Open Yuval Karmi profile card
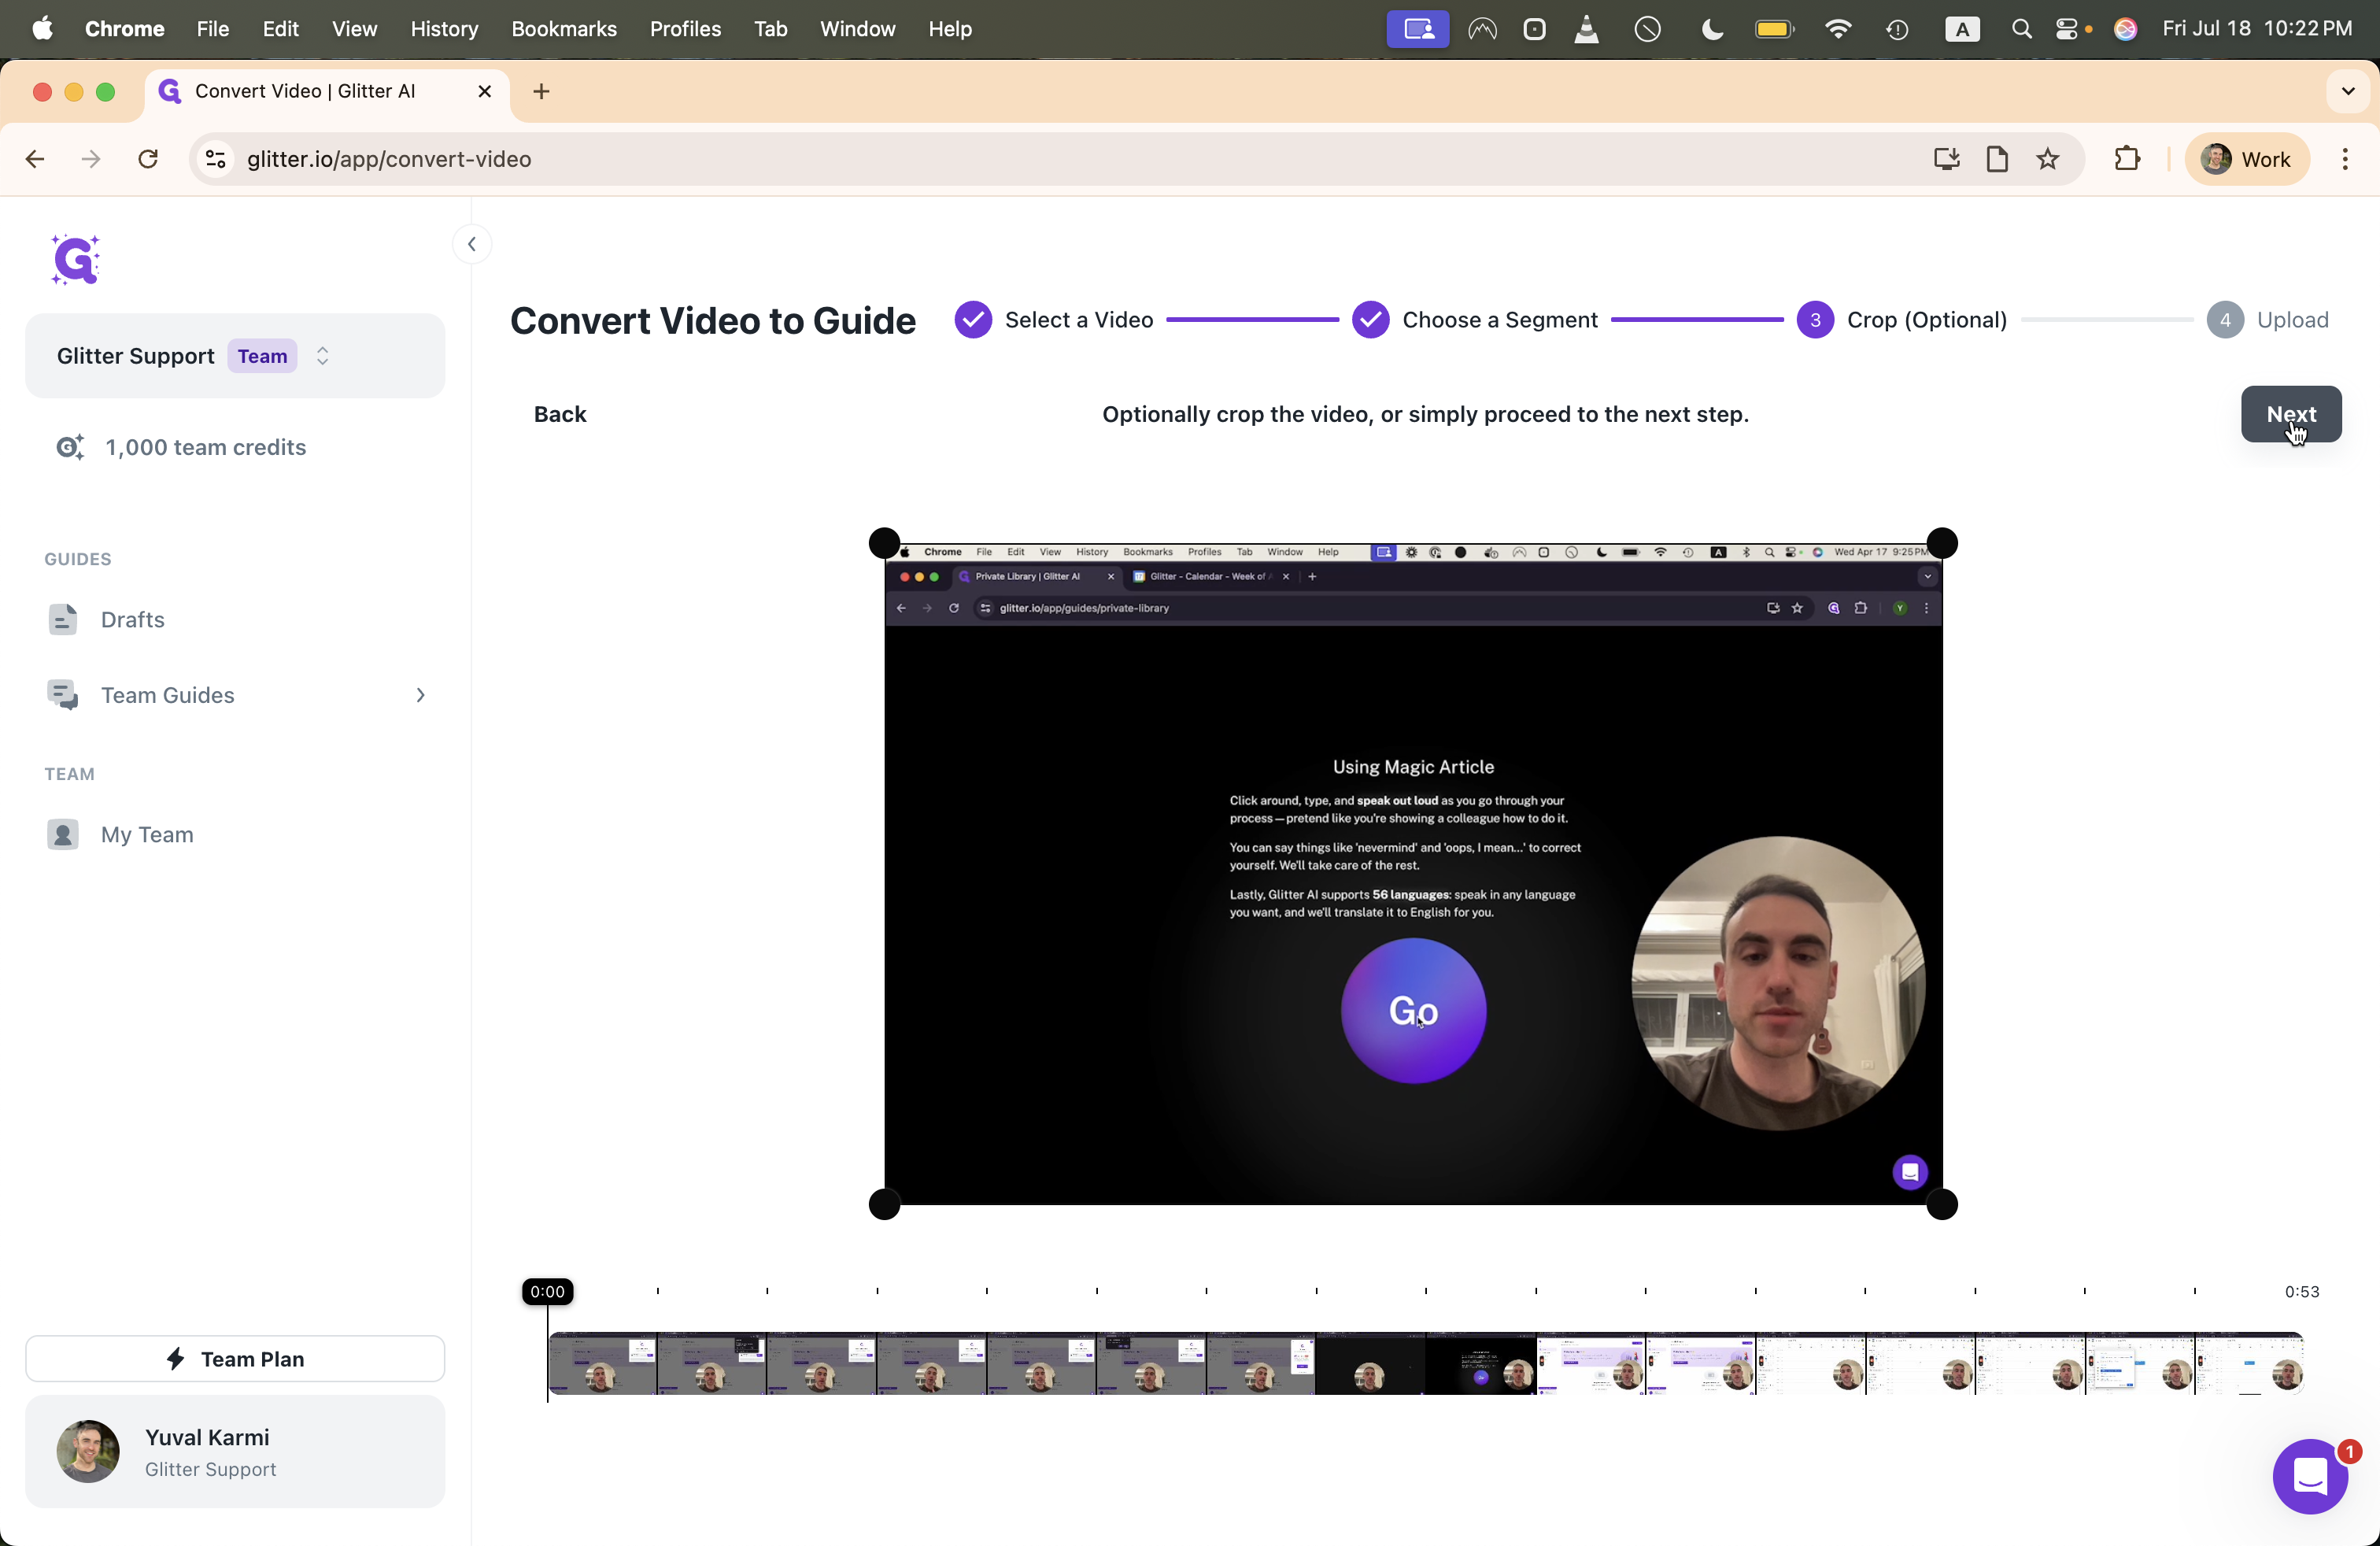Image resolution: width=2380 pixels, height=1546 pixels. [235, 1451]
